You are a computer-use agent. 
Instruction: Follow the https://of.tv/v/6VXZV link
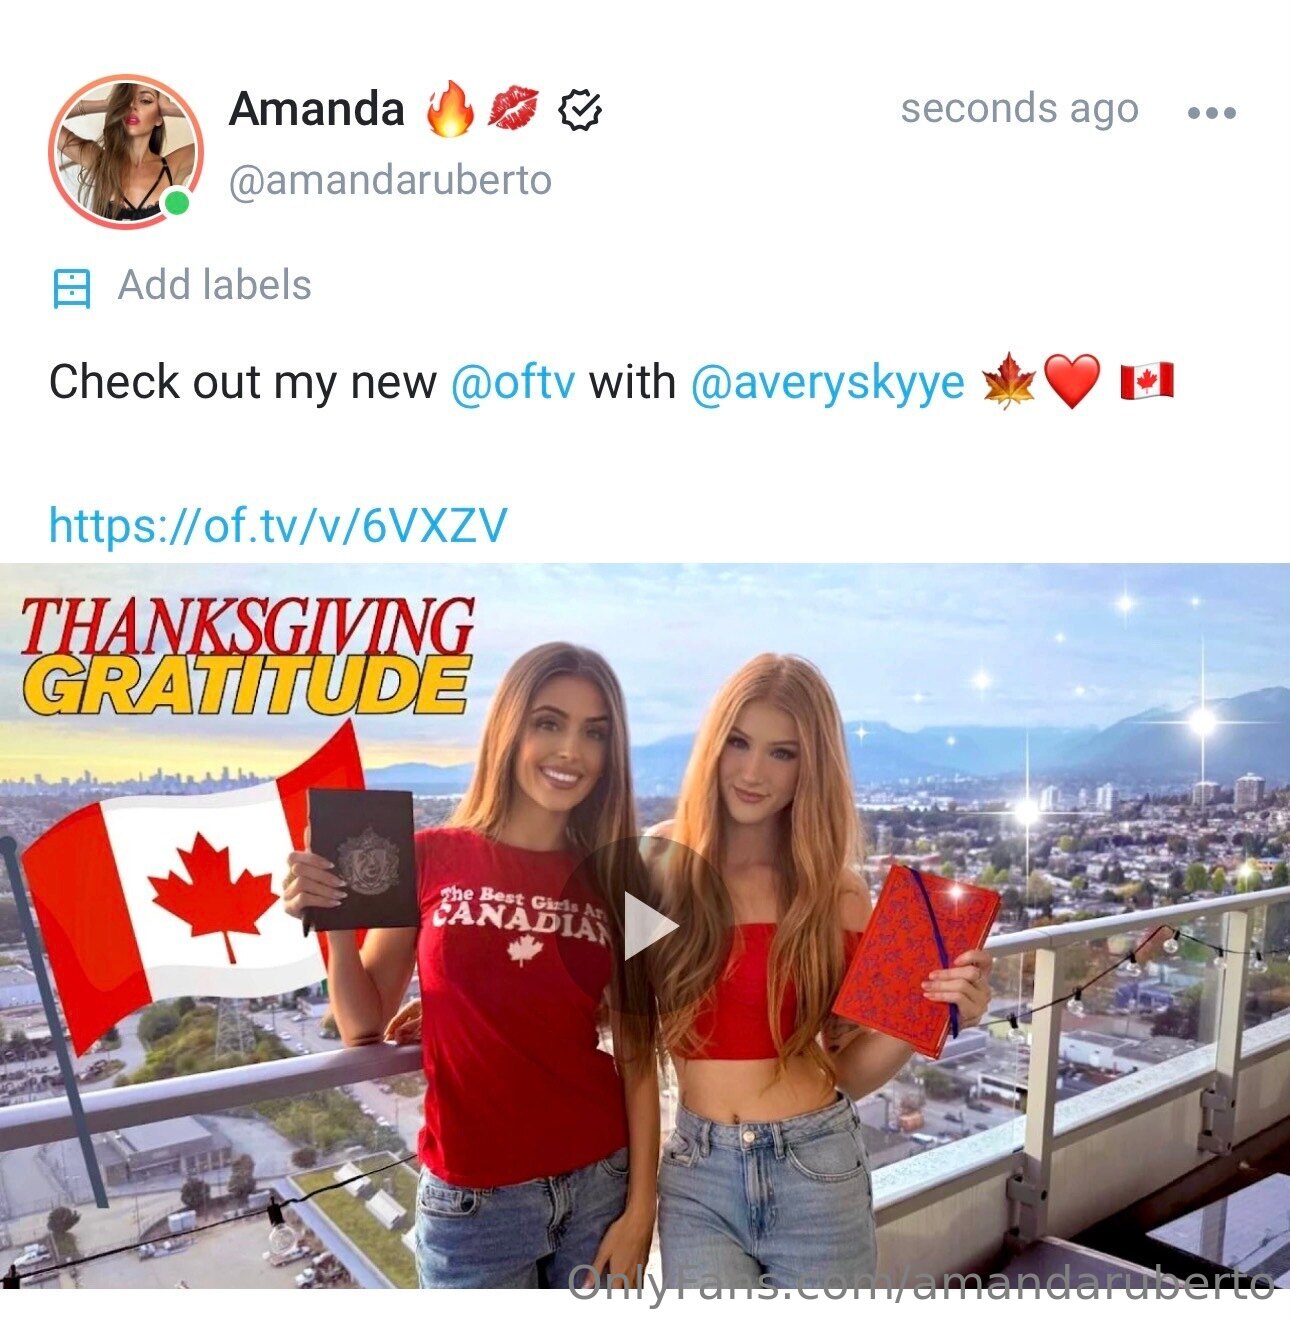(x=278, y=525)
